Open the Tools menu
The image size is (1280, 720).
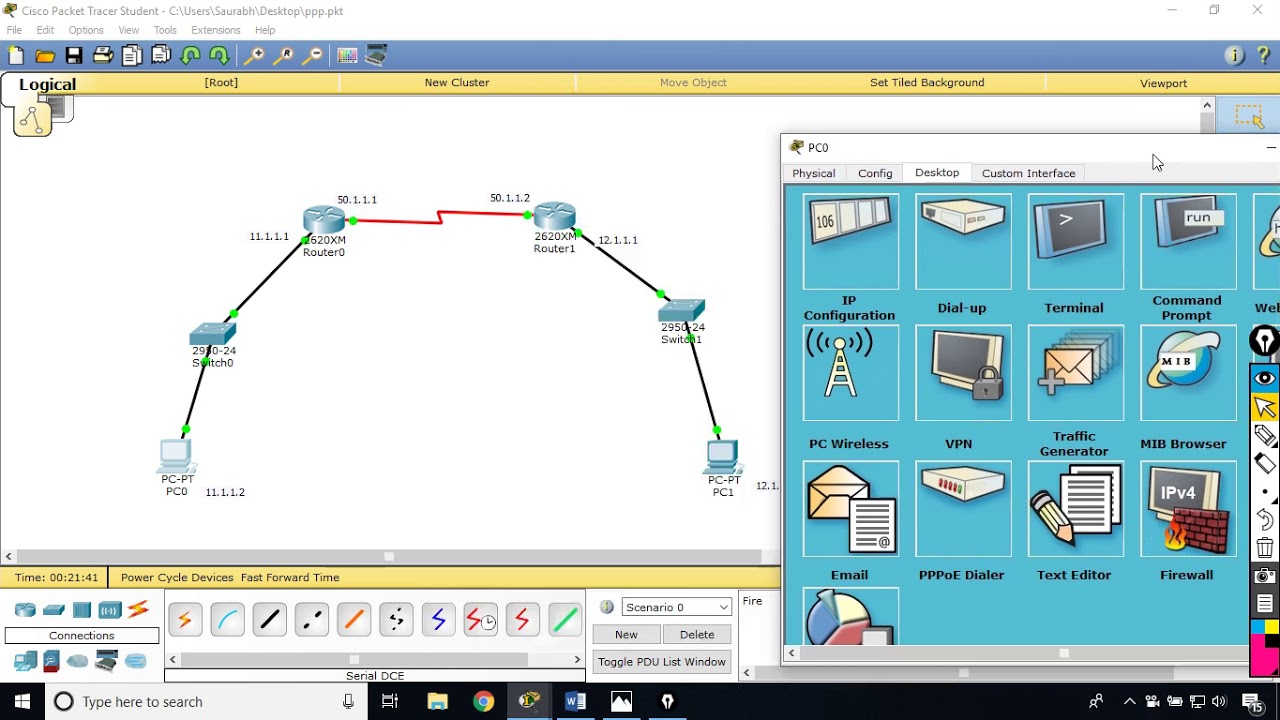tap(165, 30)
